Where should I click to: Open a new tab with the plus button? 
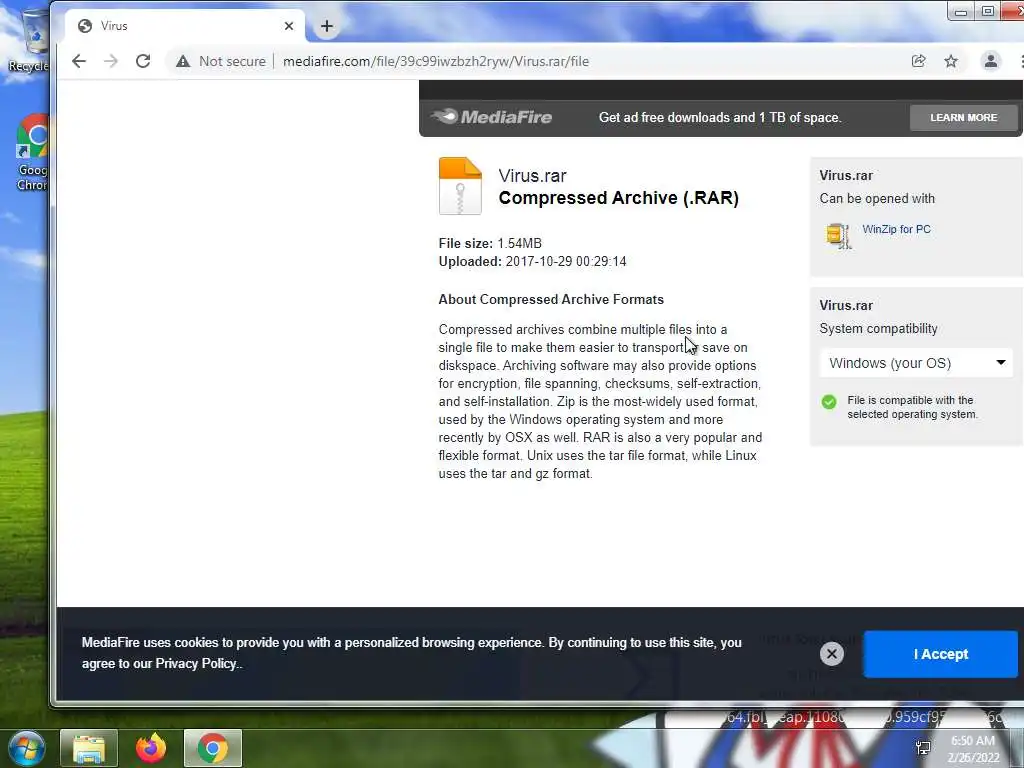[x=327, y=26]
